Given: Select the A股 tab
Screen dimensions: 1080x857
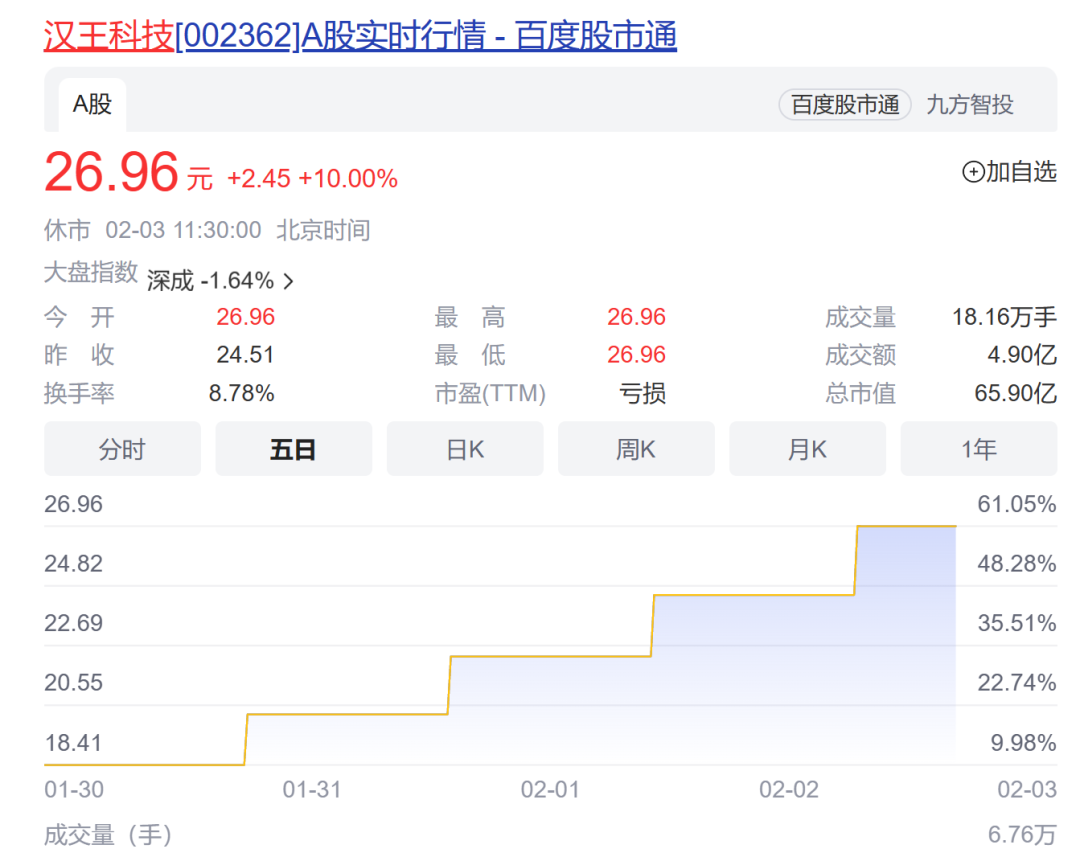Looking at the screenshot, I should 92,105.
